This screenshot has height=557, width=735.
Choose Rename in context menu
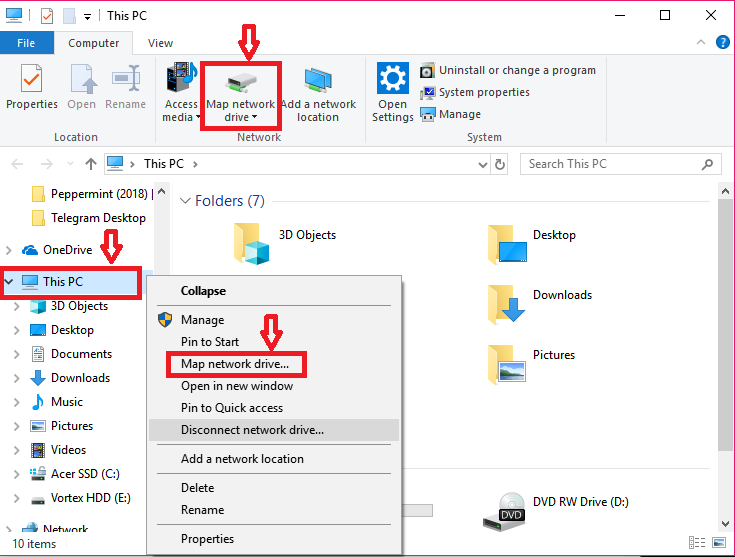point(274,510)
